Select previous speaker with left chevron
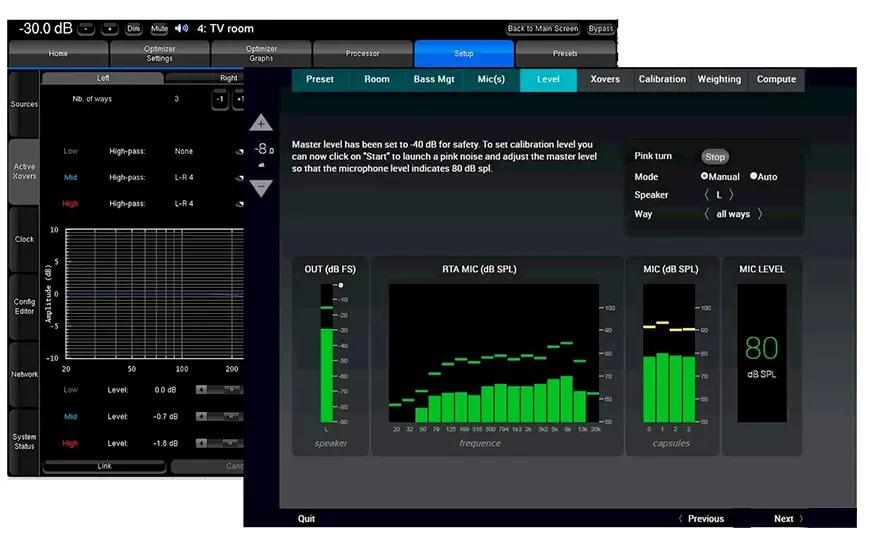Screen dimensions: 870x556 [707, 195]
